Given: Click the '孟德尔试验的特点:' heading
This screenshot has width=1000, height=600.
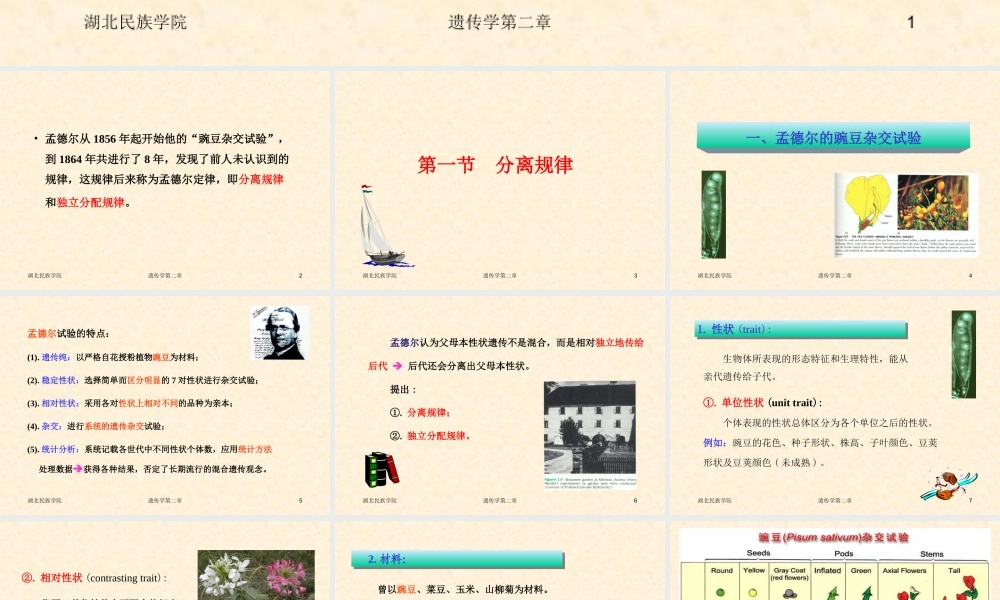Looking at the screenshot, I should 68,333.
